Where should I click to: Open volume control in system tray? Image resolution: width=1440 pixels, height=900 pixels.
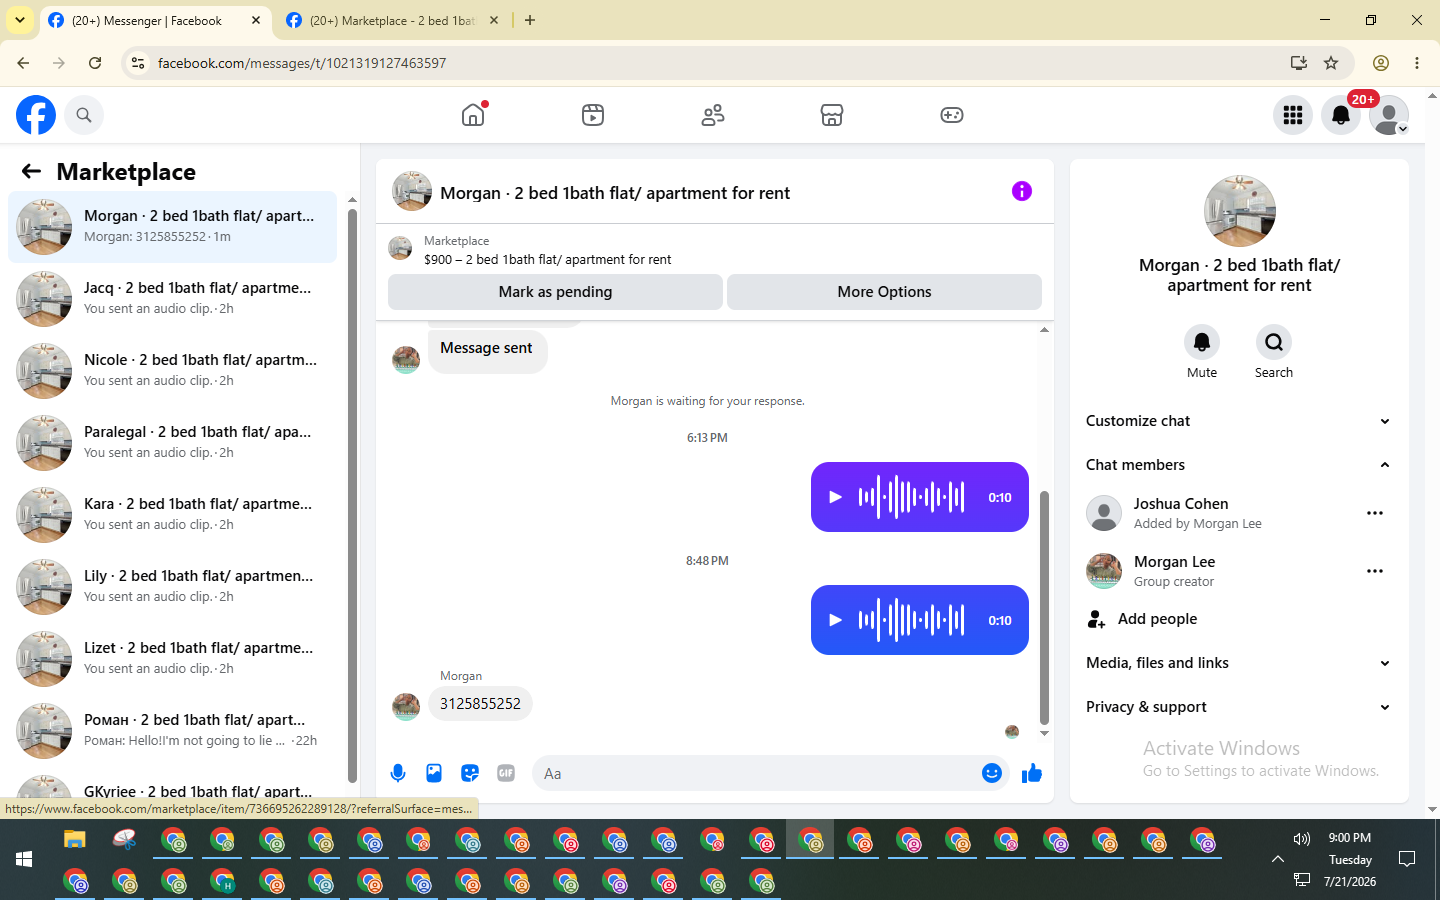1302,839
